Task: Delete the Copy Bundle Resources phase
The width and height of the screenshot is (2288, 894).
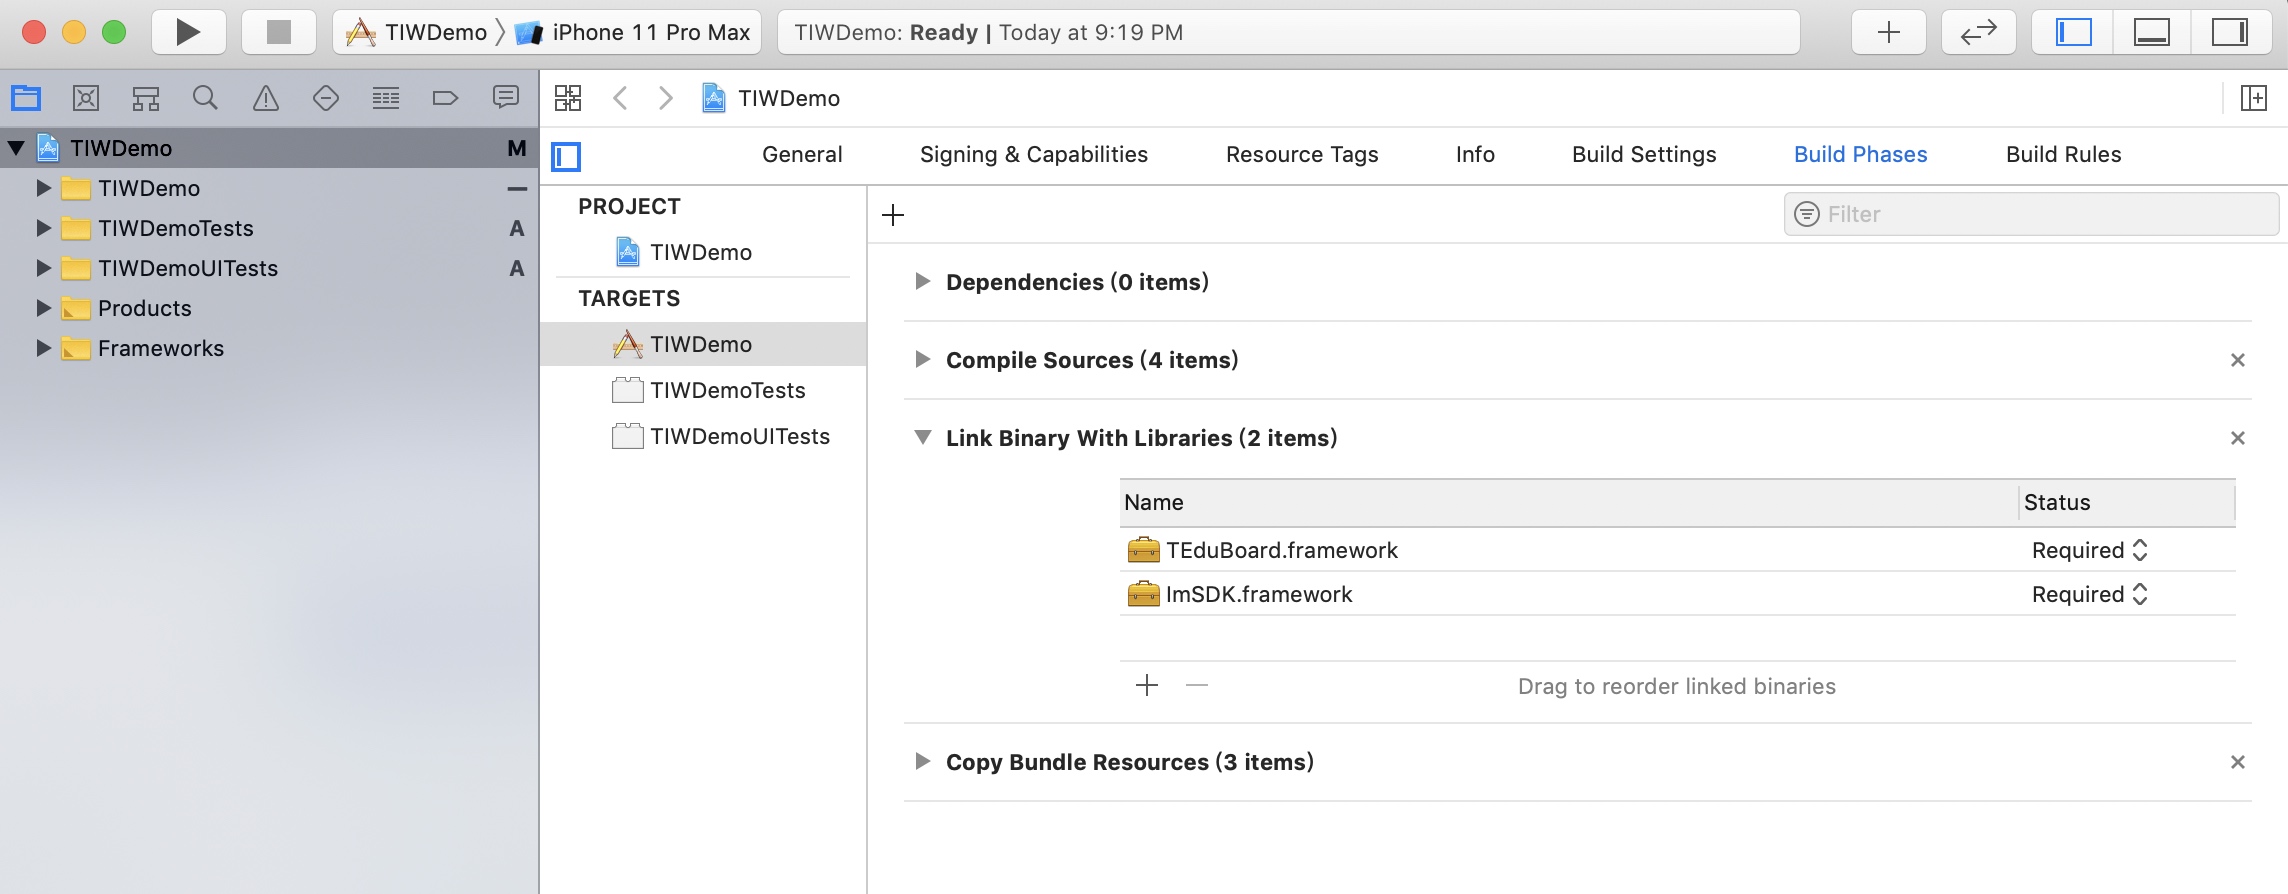Action: 2238,762
